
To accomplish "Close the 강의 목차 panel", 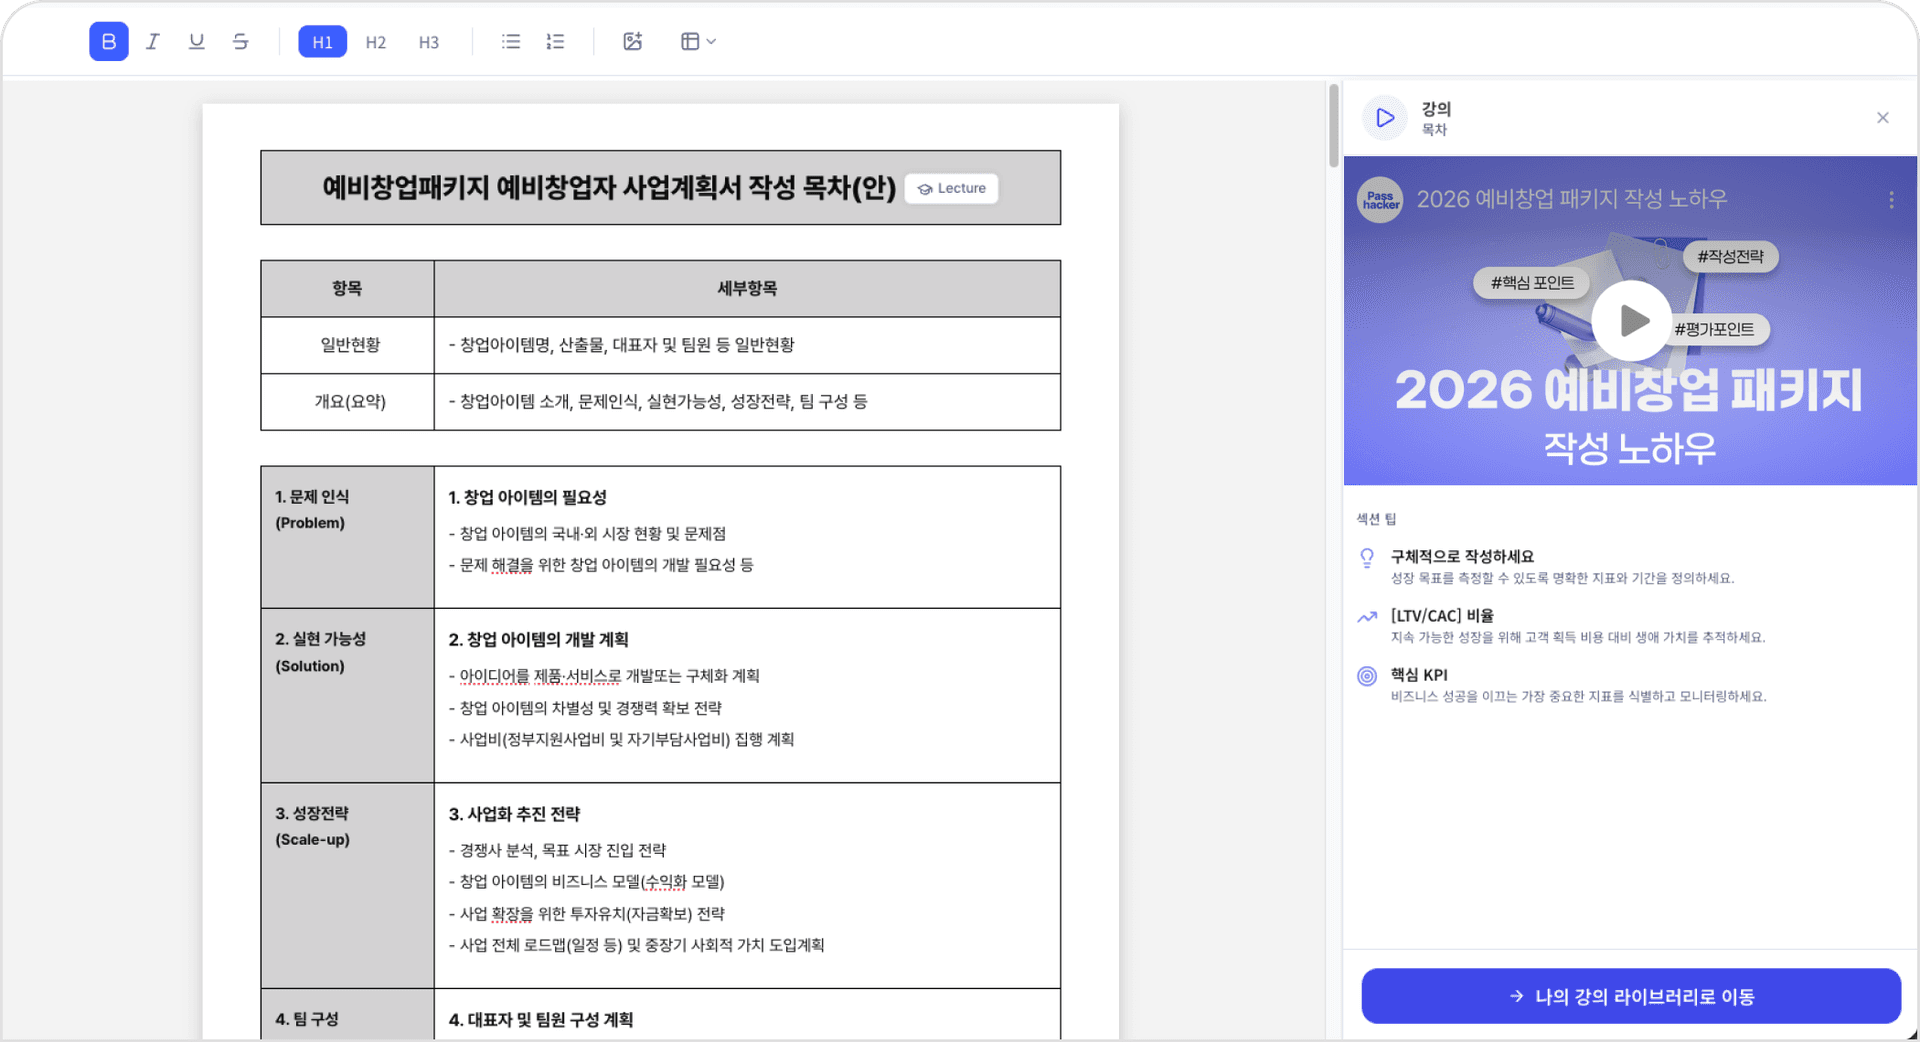I will point(1884,117).
